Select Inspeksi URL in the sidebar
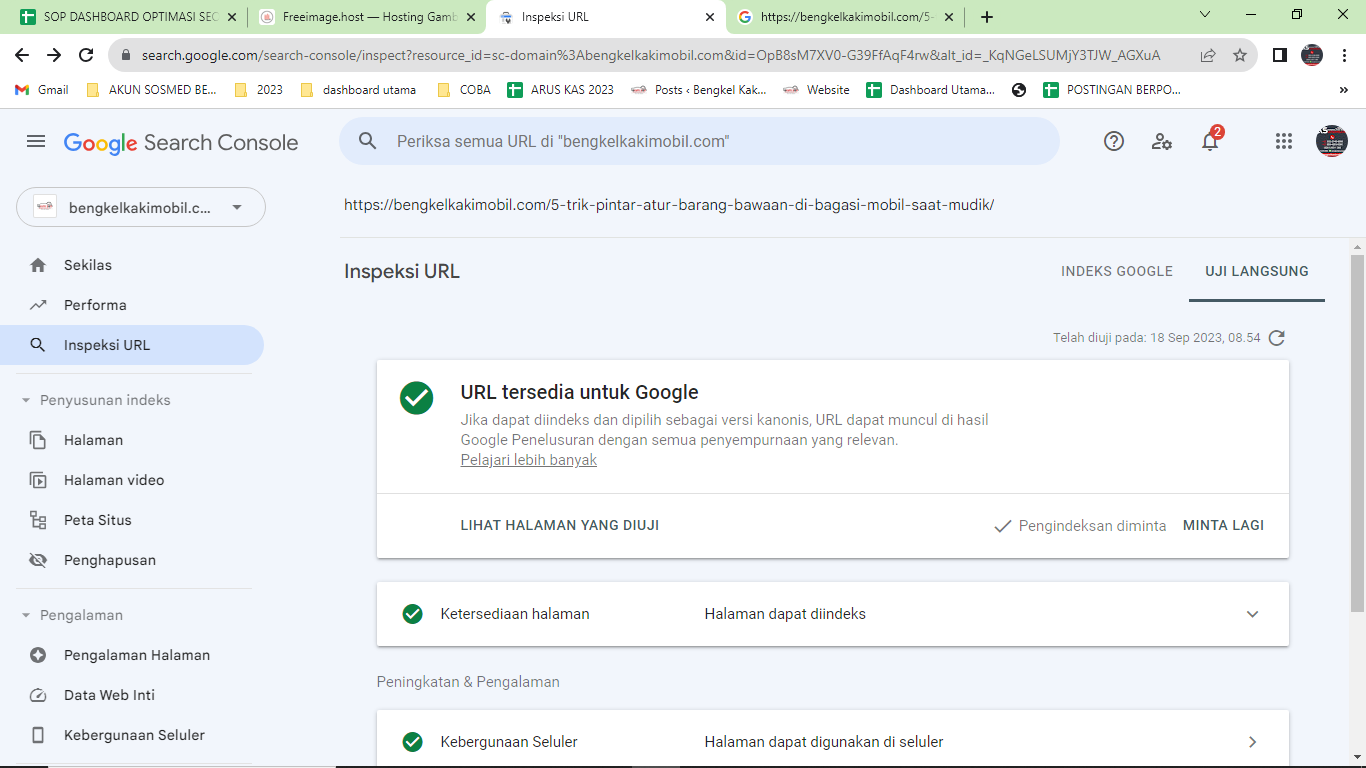The width and height of the screenshot is (1366, 768). 132,345
